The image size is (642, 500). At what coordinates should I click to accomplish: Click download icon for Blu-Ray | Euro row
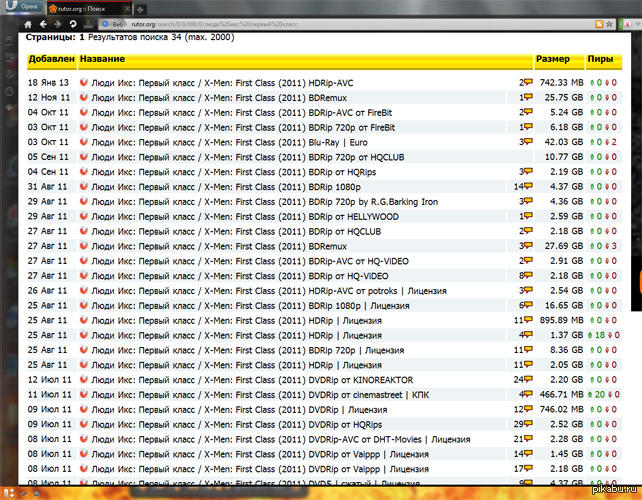coord(84,142)
